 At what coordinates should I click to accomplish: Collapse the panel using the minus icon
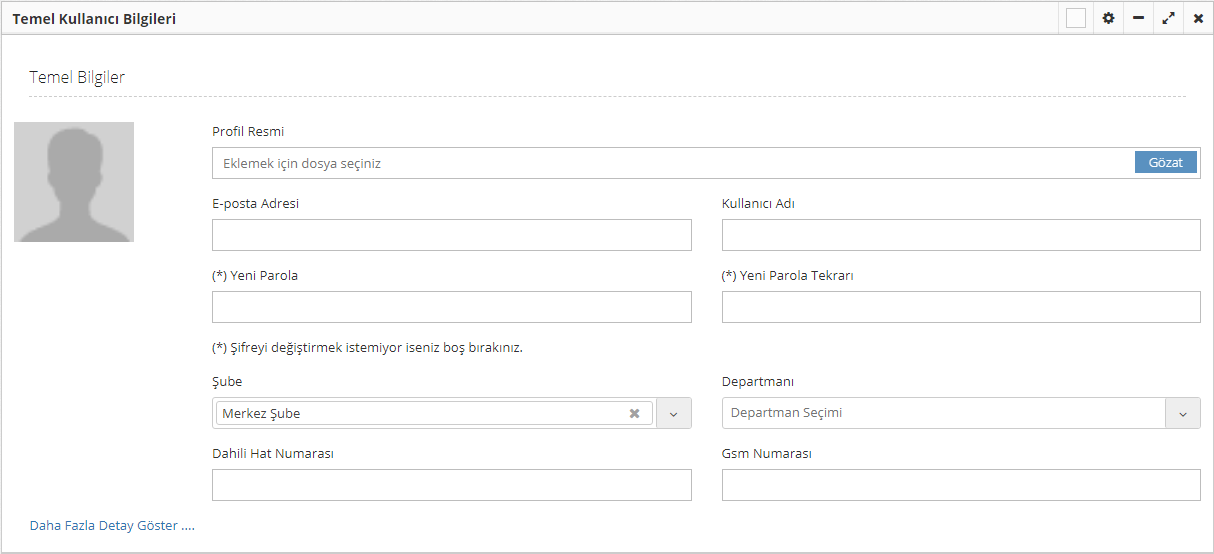coord(1138,18)
